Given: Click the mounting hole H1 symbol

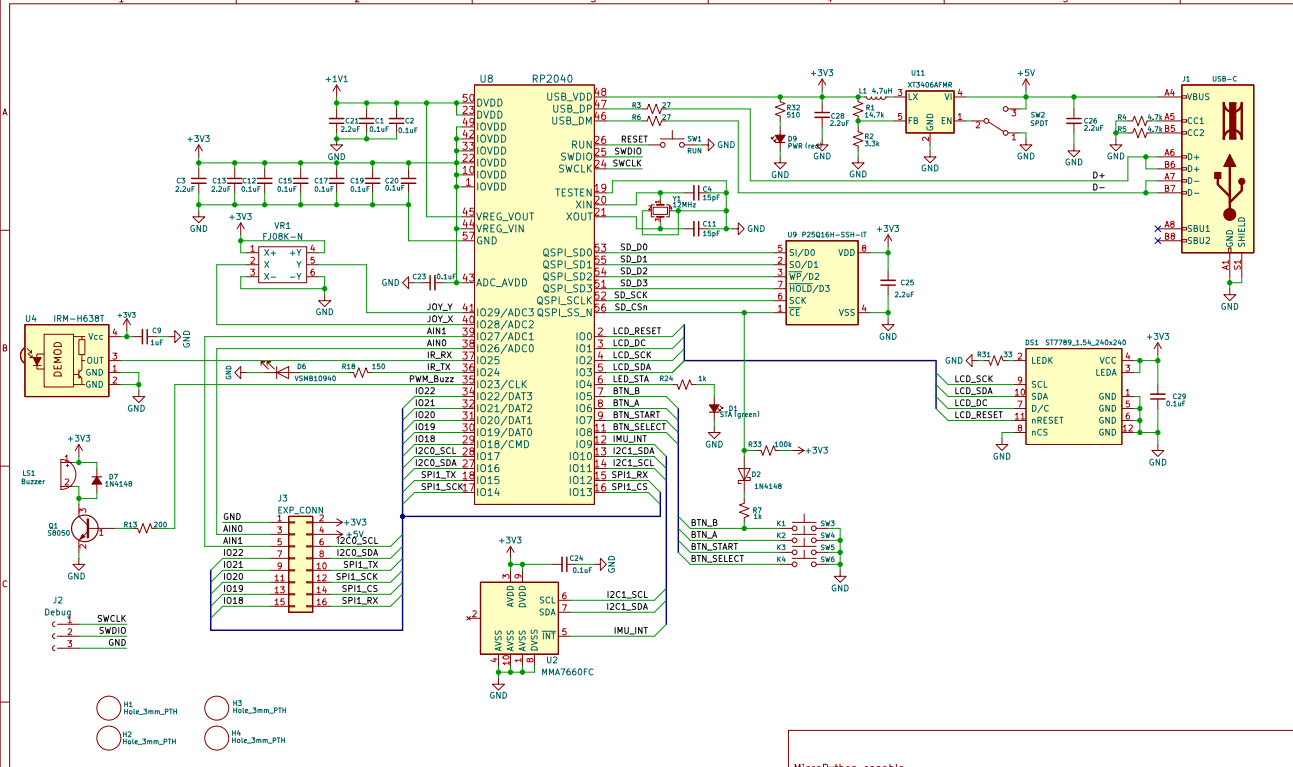Looking at the screenshot, I should (x=108, y=707).
